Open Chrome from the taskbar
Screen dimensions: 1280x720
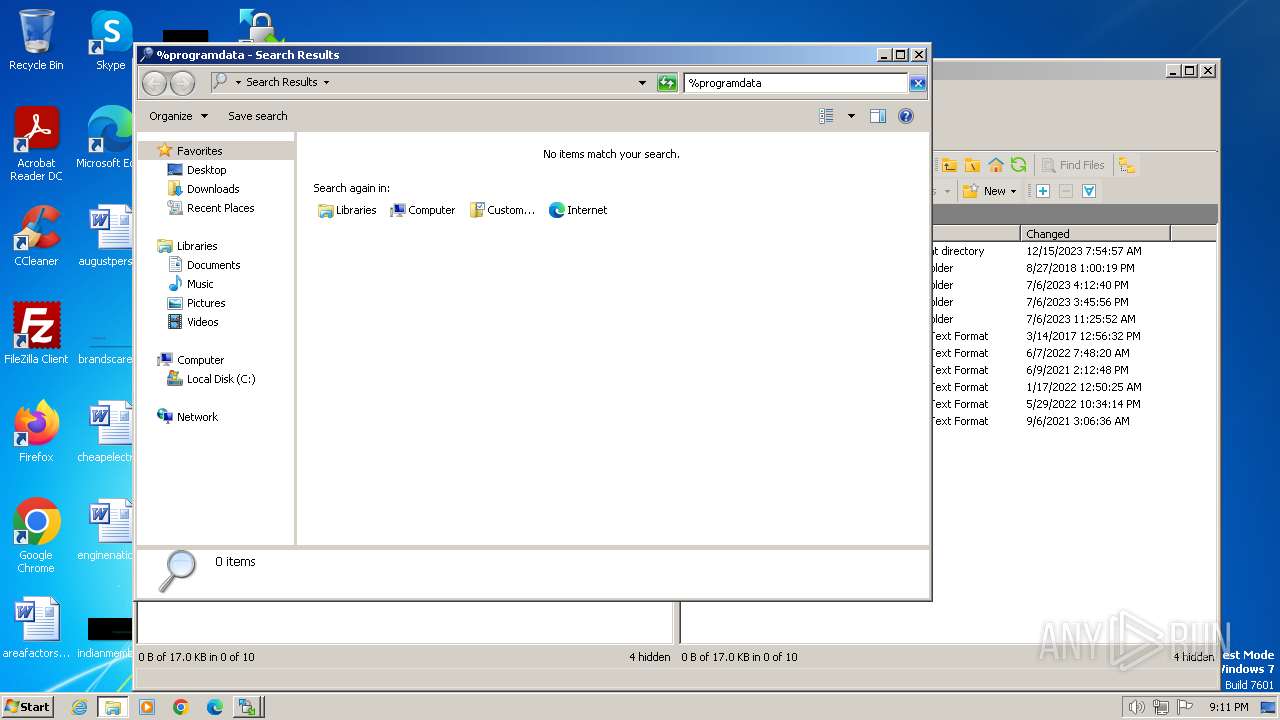pos(181,707)
